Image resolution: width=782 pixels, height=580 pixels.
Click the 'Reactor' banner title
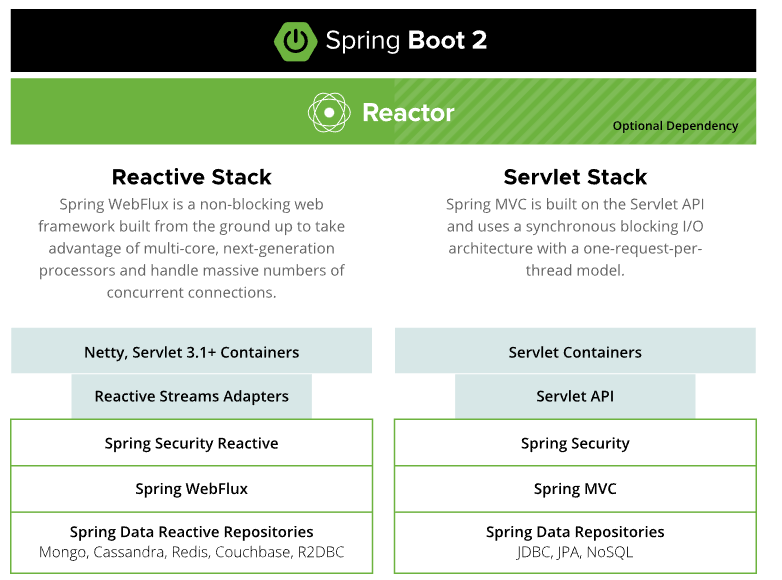pos(408,113)
